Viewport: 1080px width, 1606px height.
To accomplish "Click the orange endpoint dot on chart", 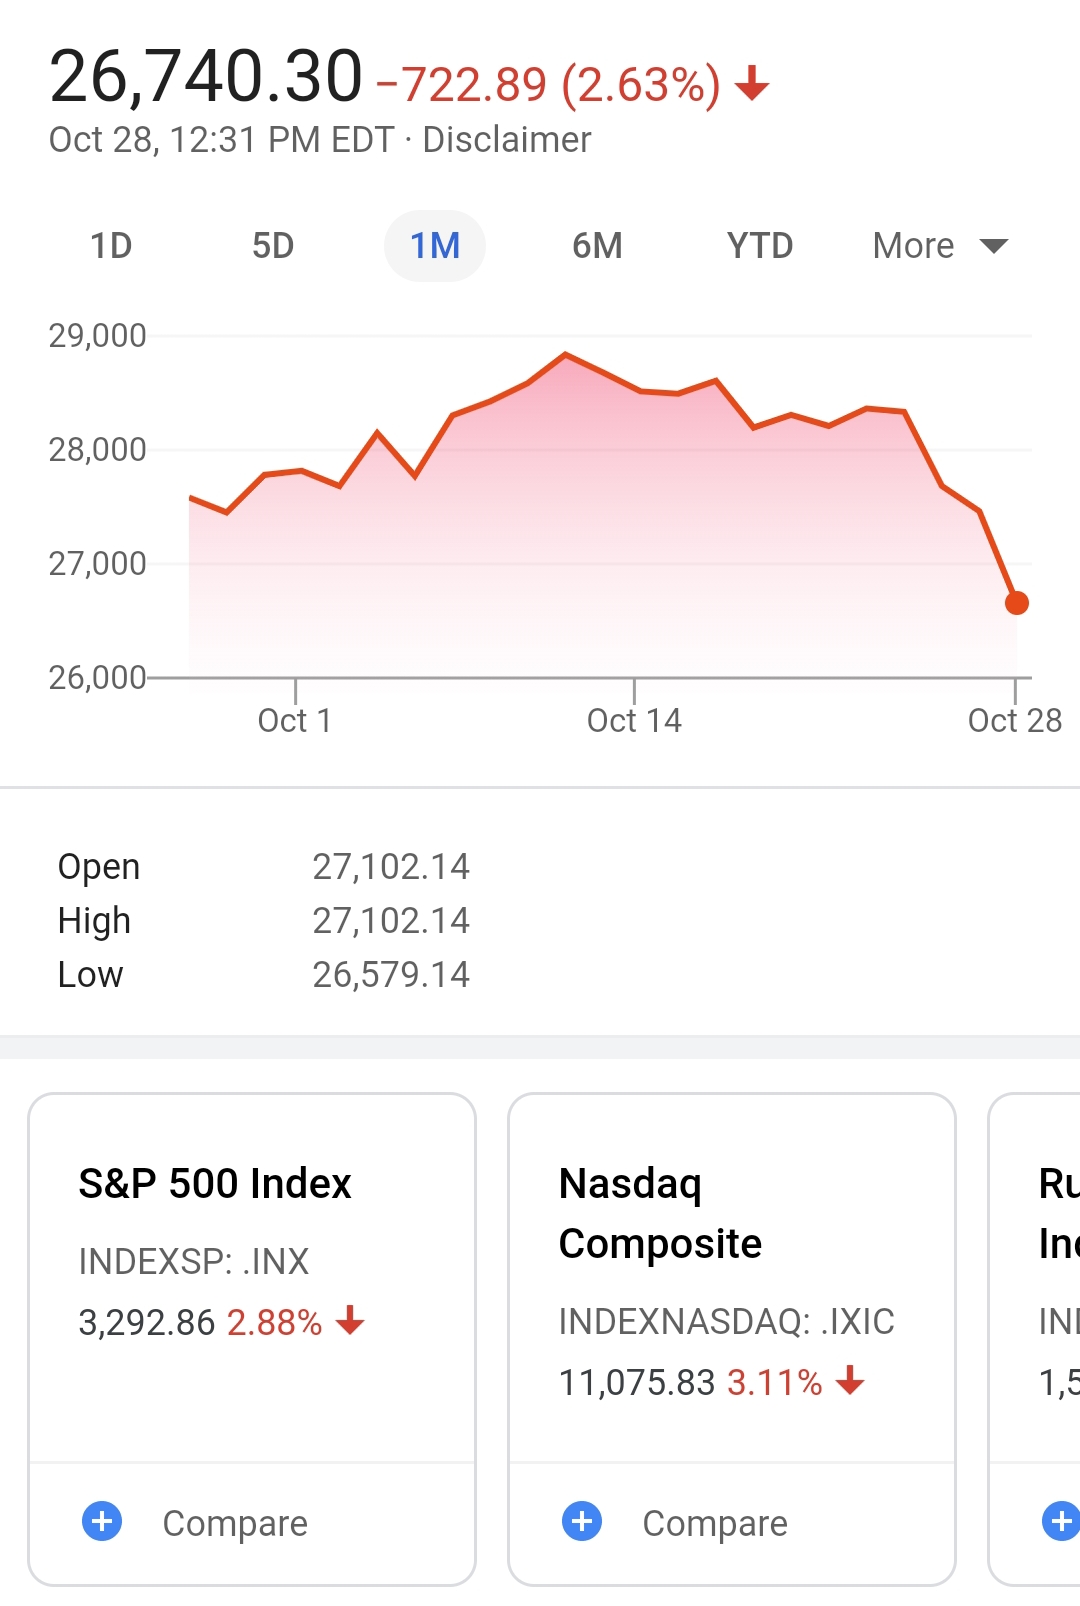I will [x=1017, y=603].
